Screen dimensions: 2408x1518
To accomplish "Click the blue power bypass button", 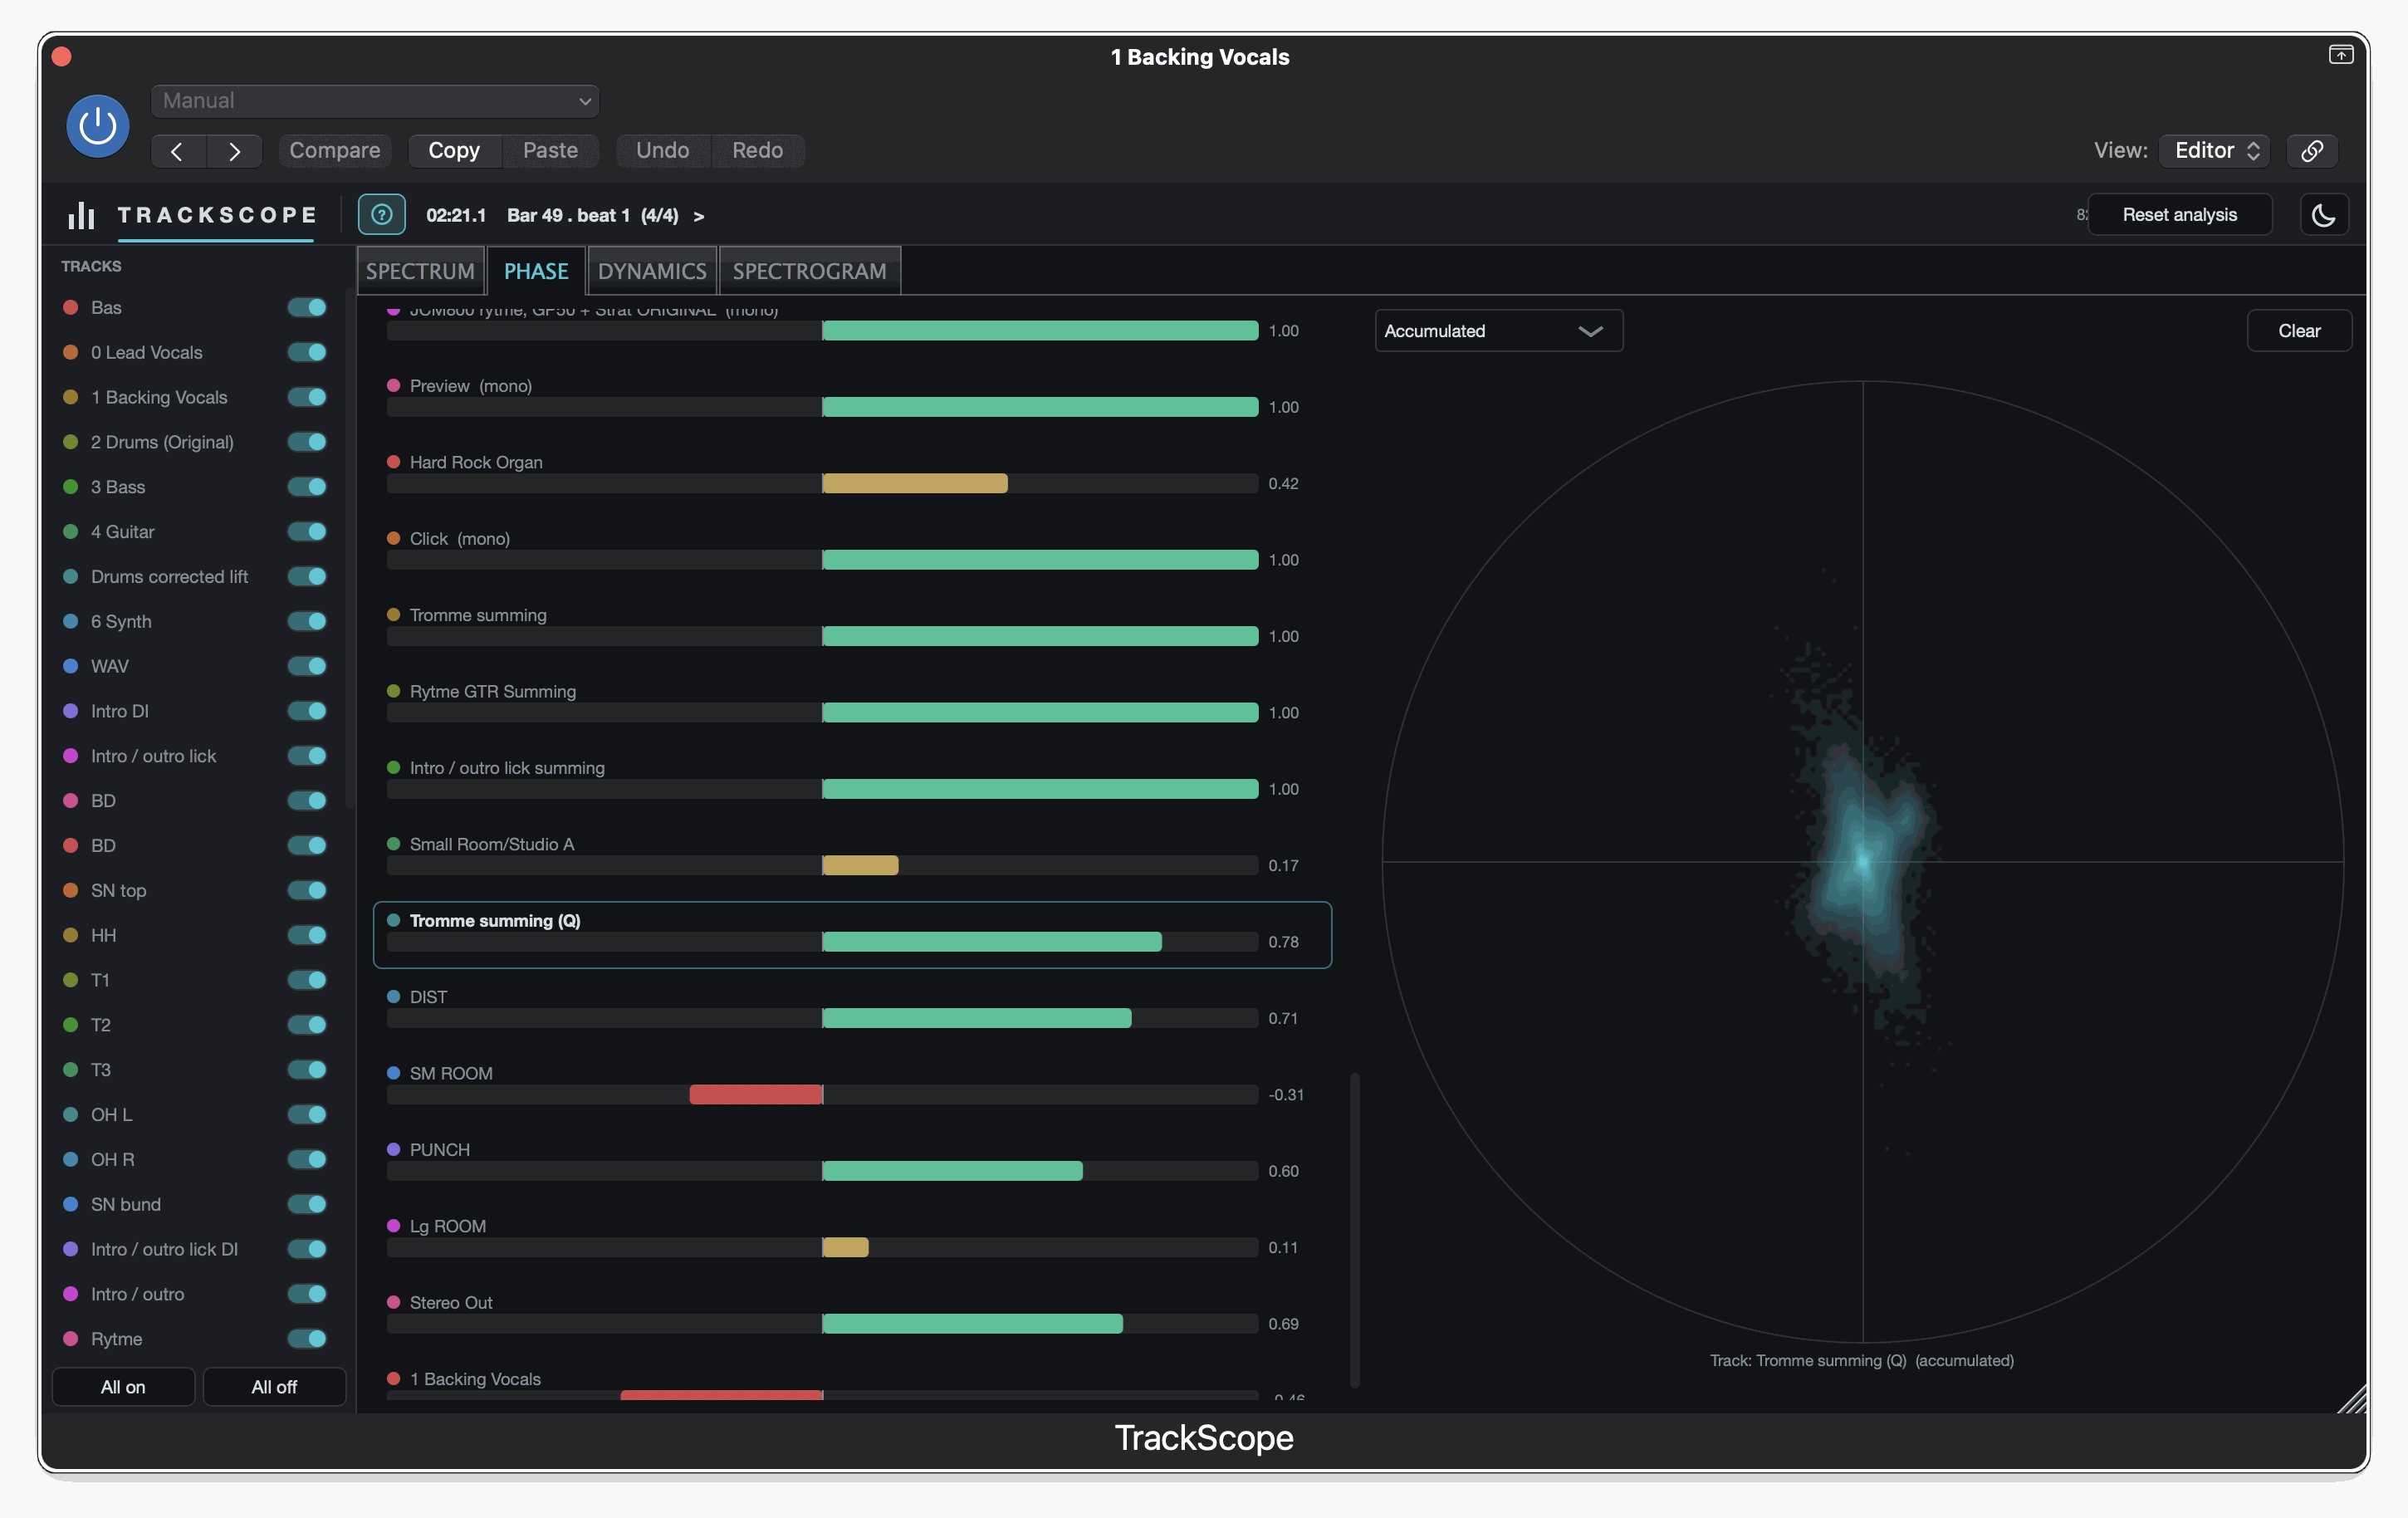I will coord(97,126).
